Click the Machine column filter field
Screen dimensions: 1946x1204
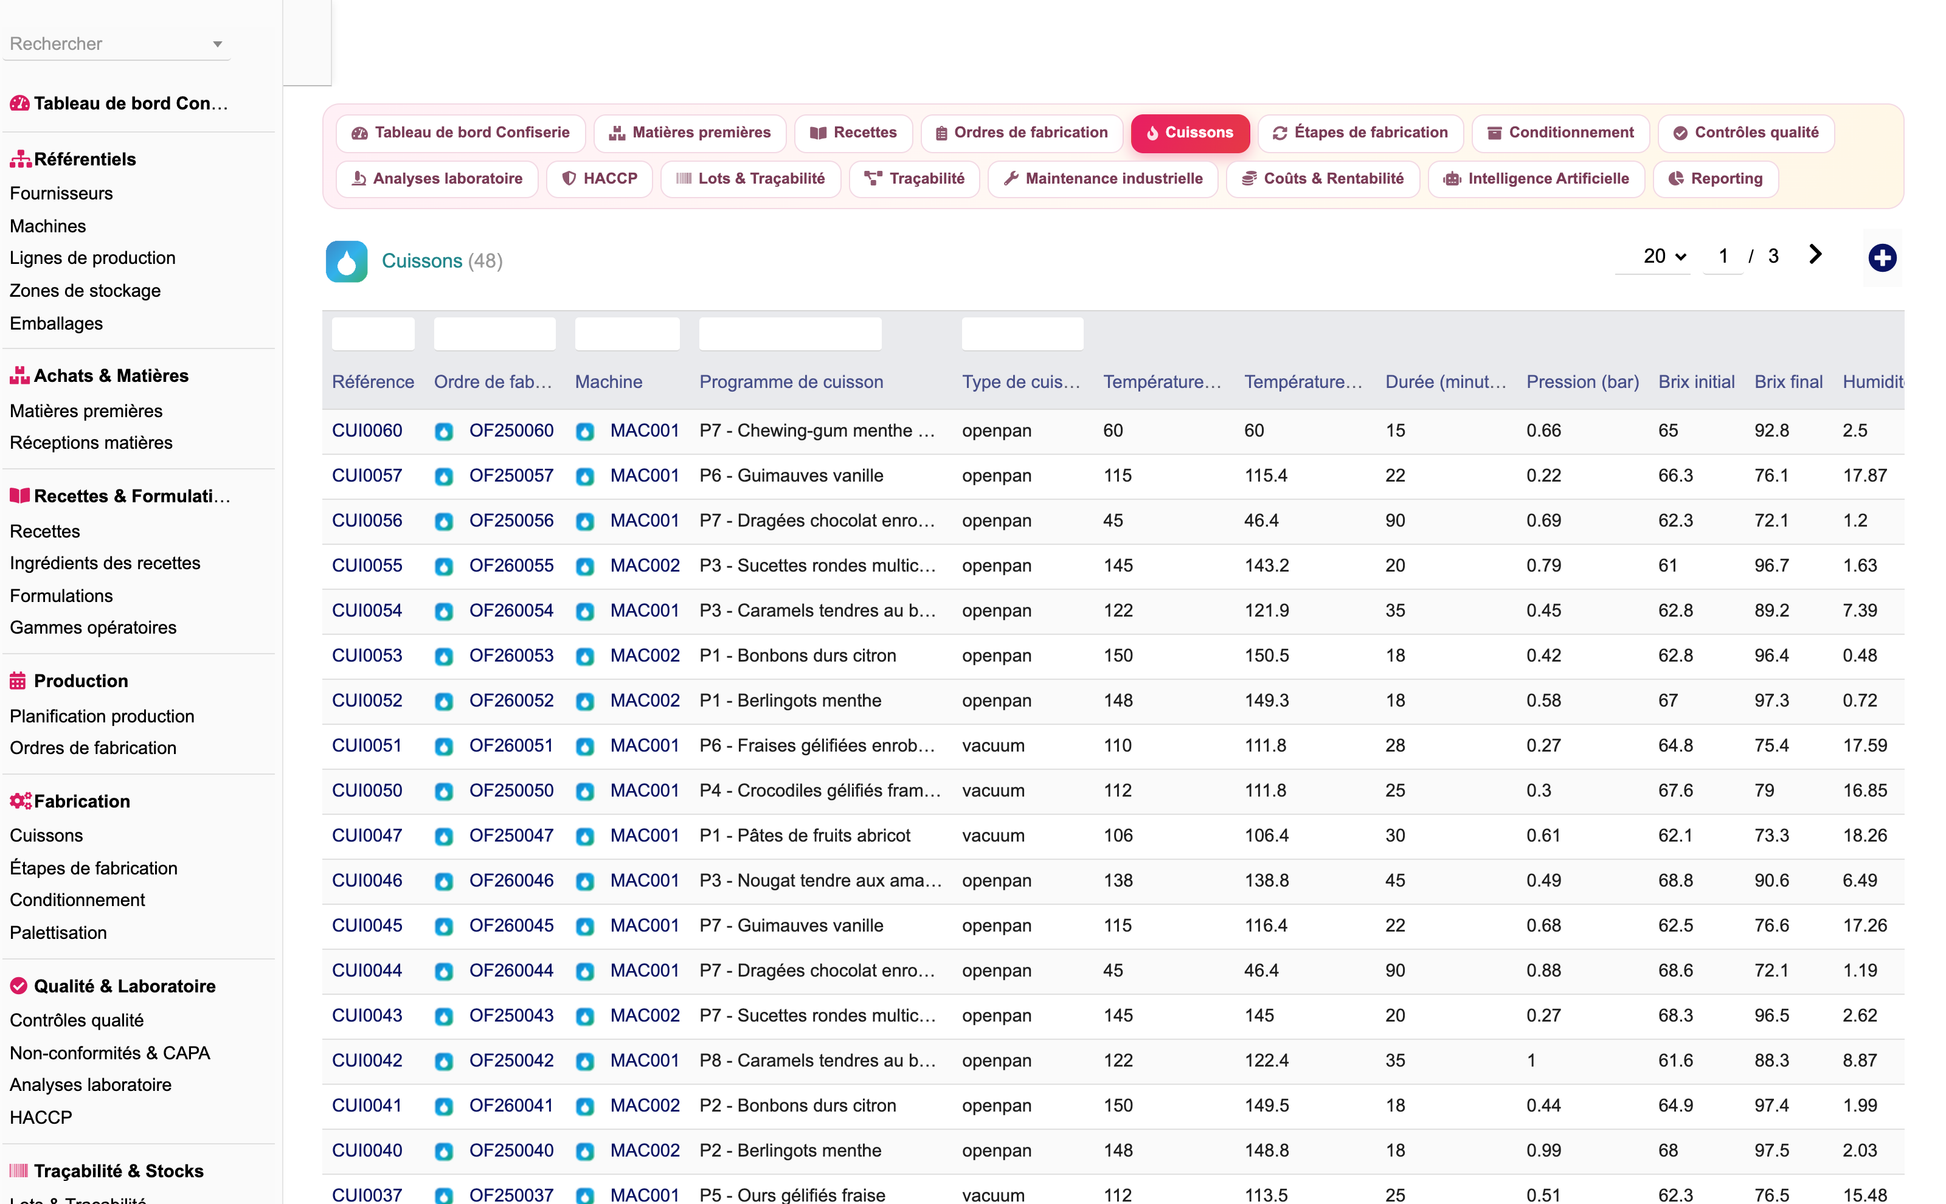point(627,334)
